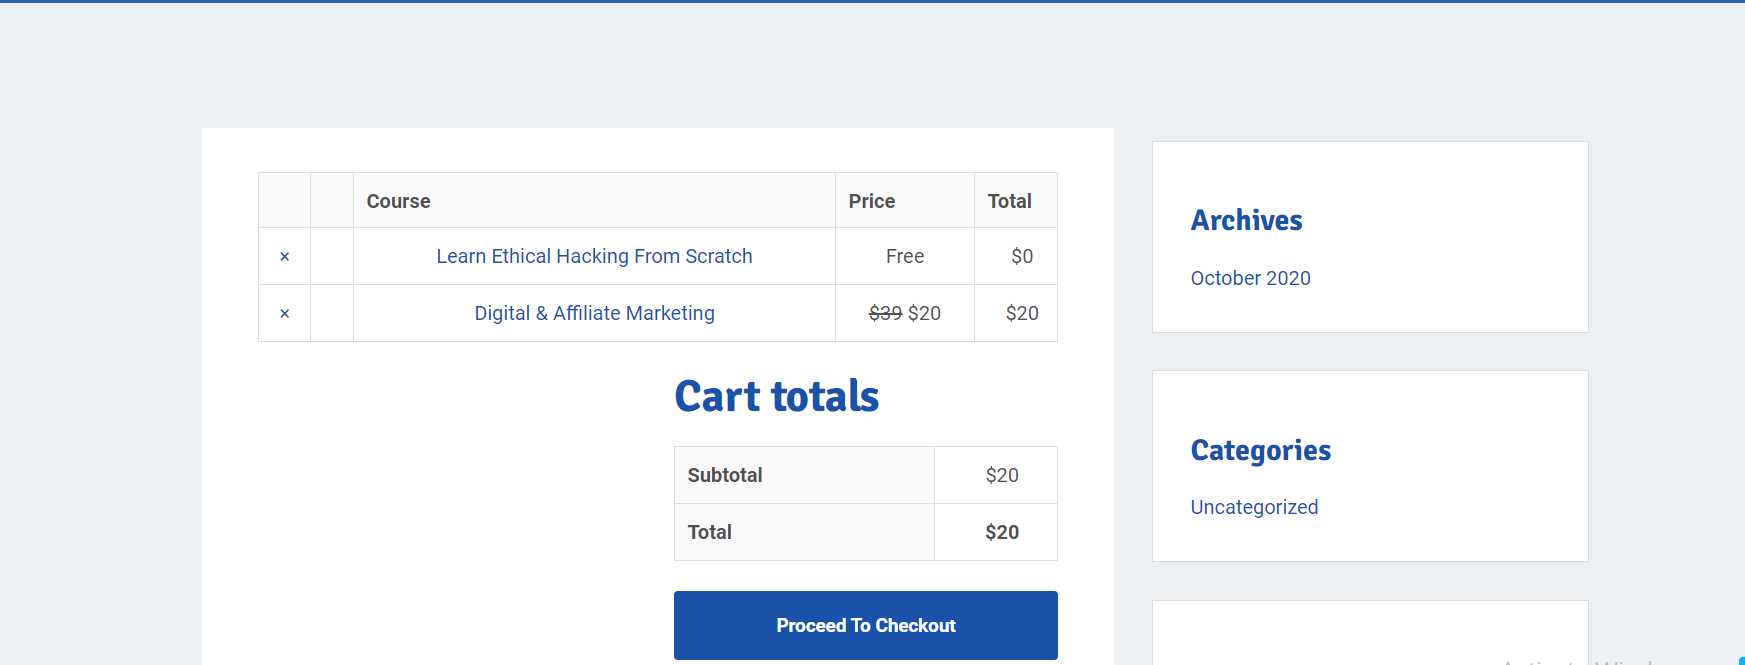The height and width of the screenshot is (665, 1745).
Task: Click the Course column header
Action: (x=398, y=201)
